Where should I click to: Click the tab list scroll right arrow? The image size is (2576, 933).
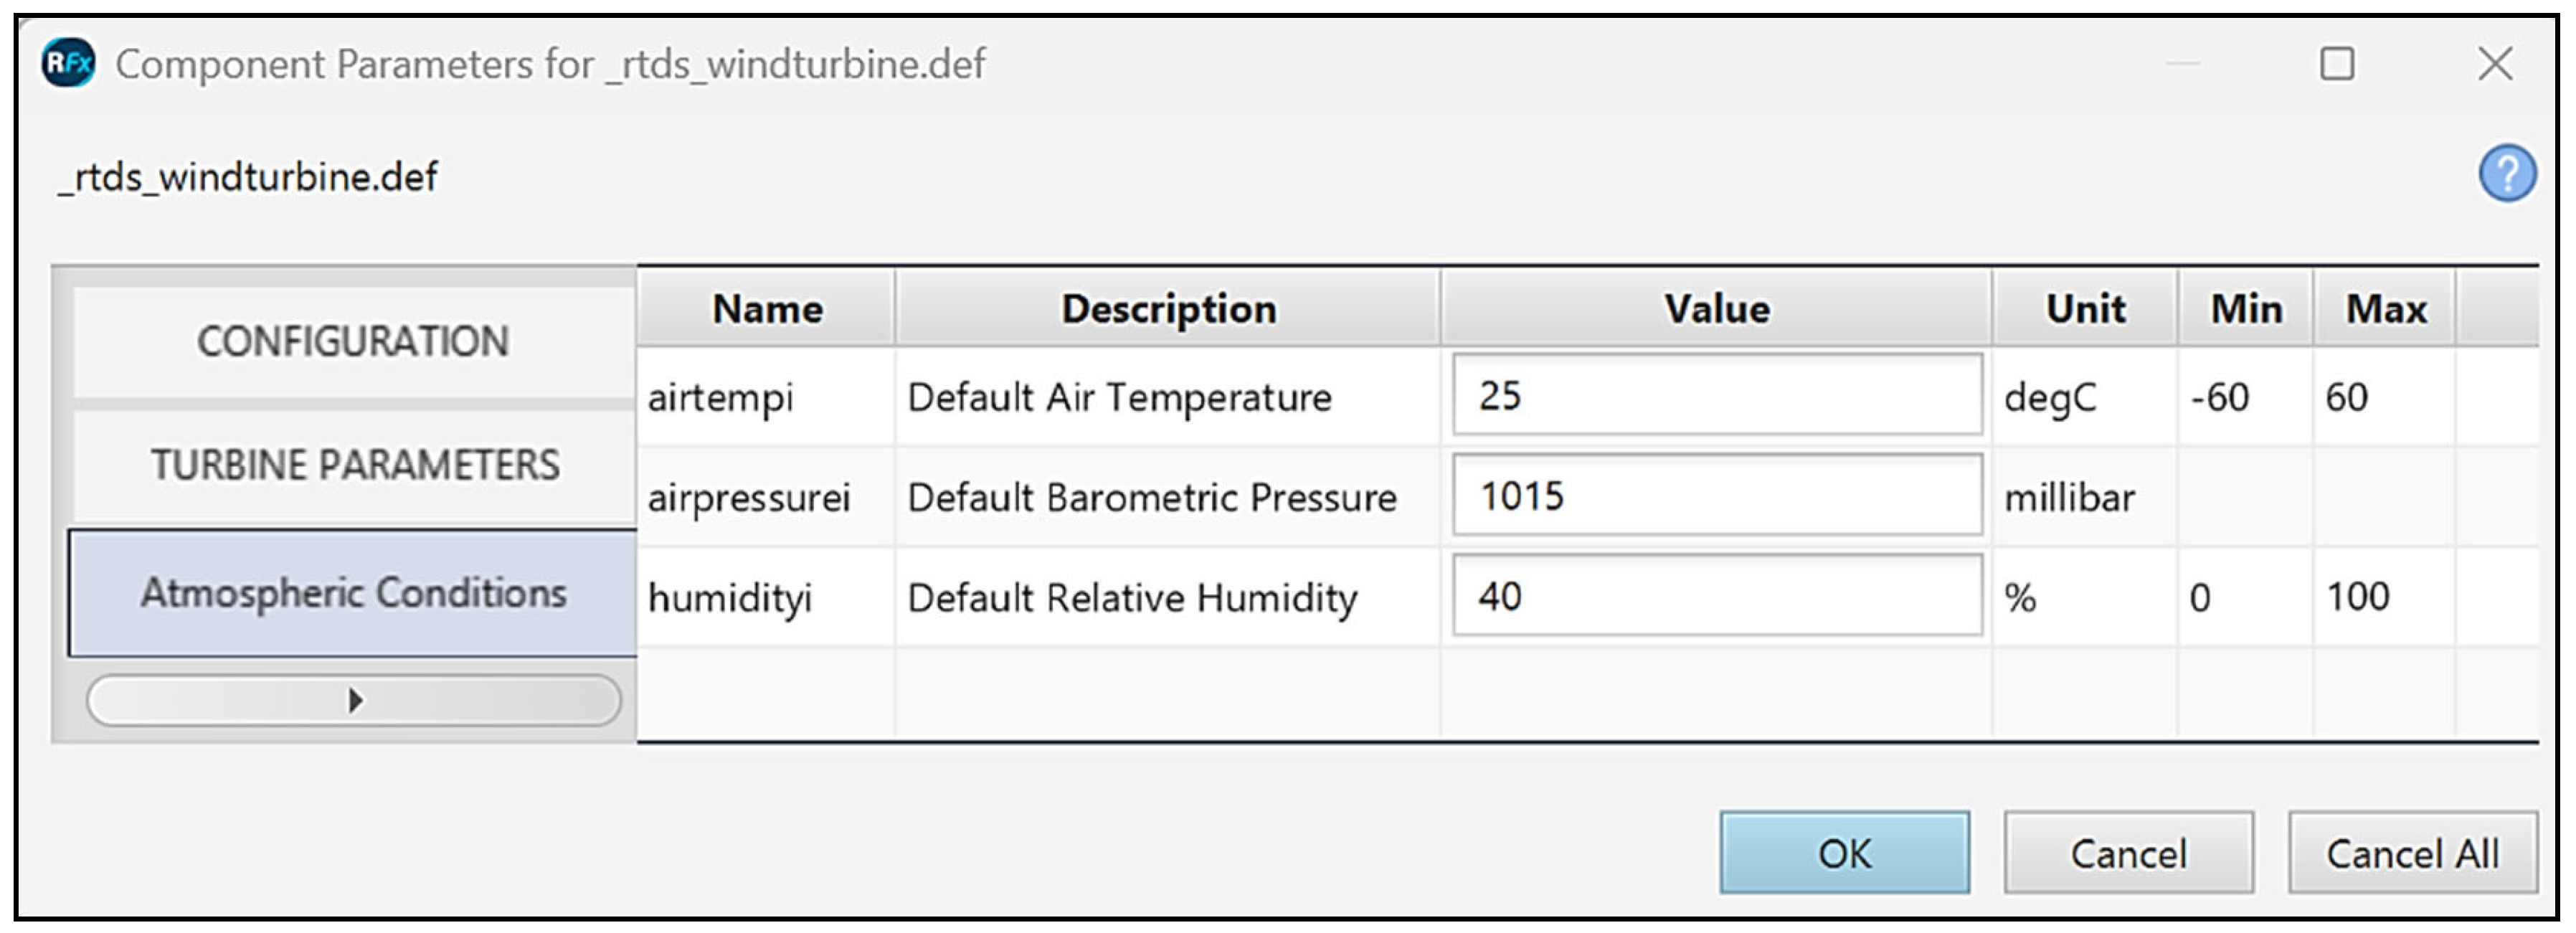[x=354, y=700]
